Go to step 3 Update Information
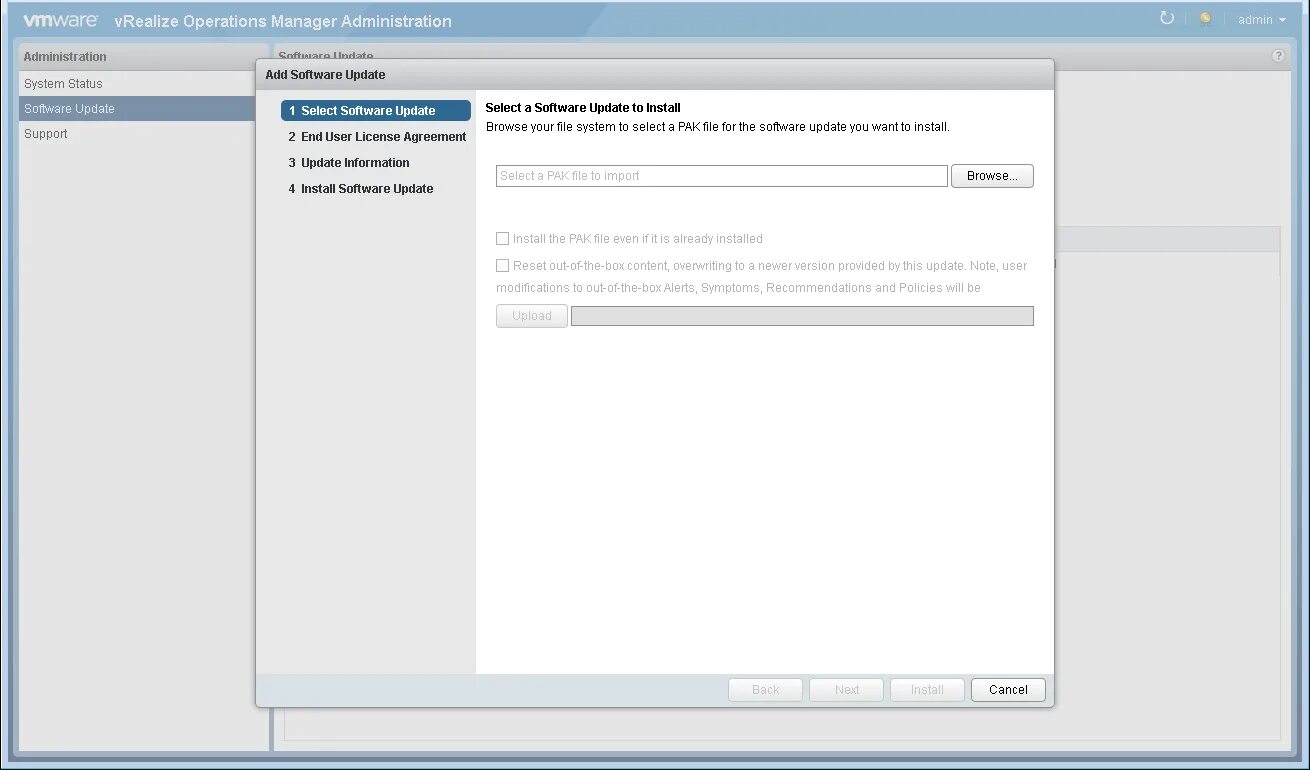Viewport: 1310px width, 770px height. pyautogui.click(x=376, y=163)
